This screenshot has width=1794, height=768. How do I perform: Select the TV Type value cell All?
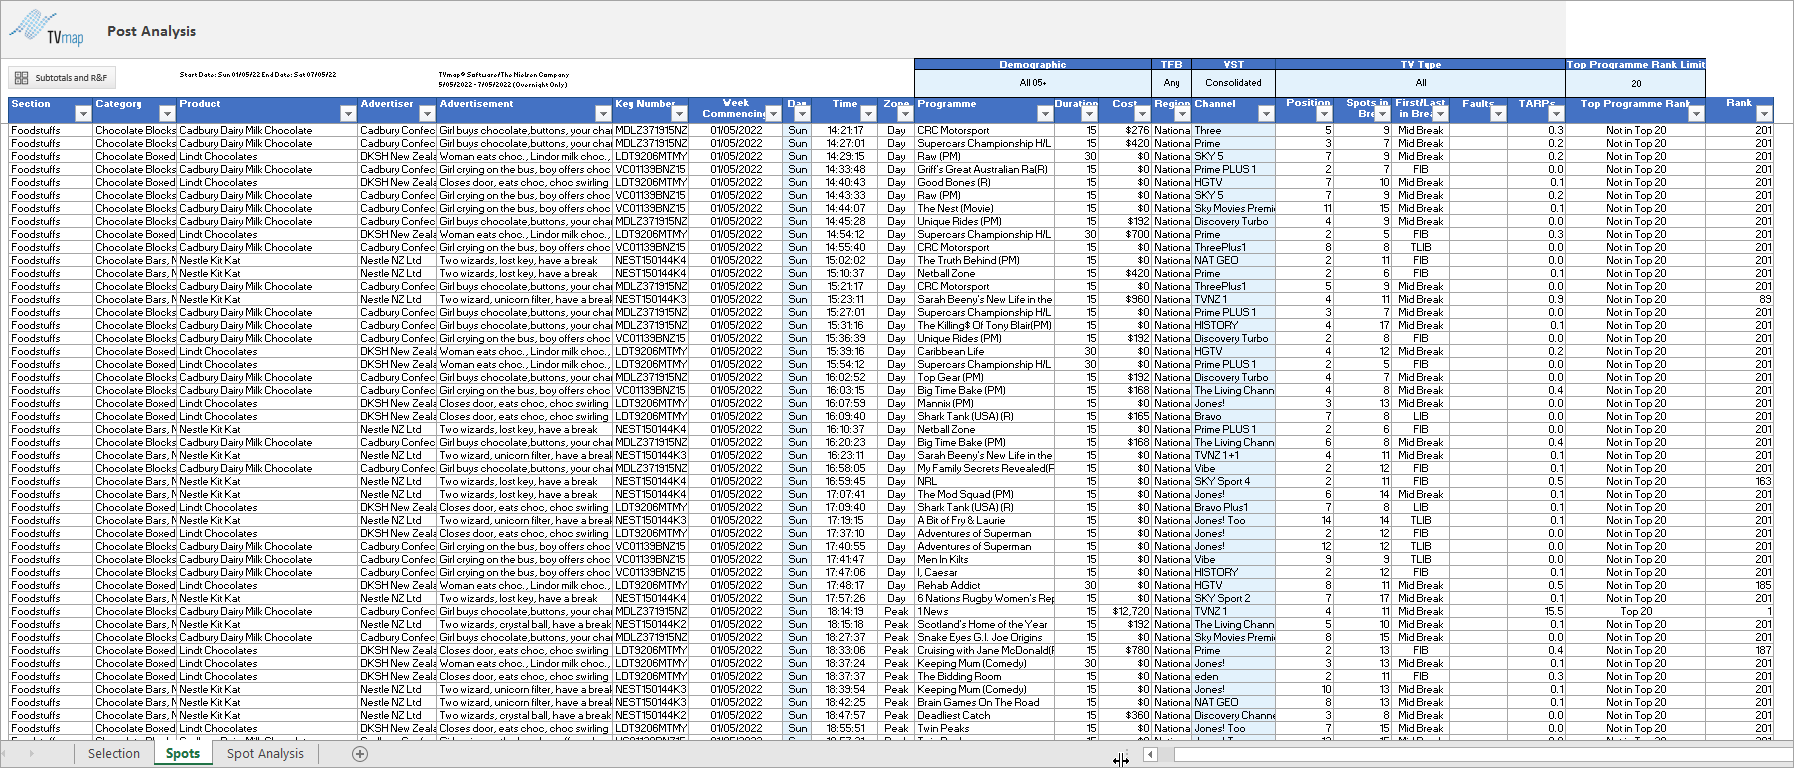pyautogui.click(x=1420, y=83)
